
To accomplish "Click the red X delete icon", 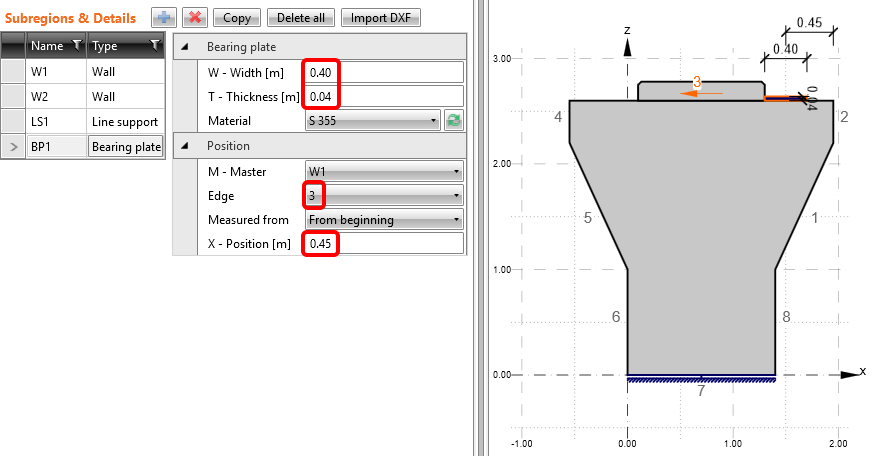I will tap(195, 18).
